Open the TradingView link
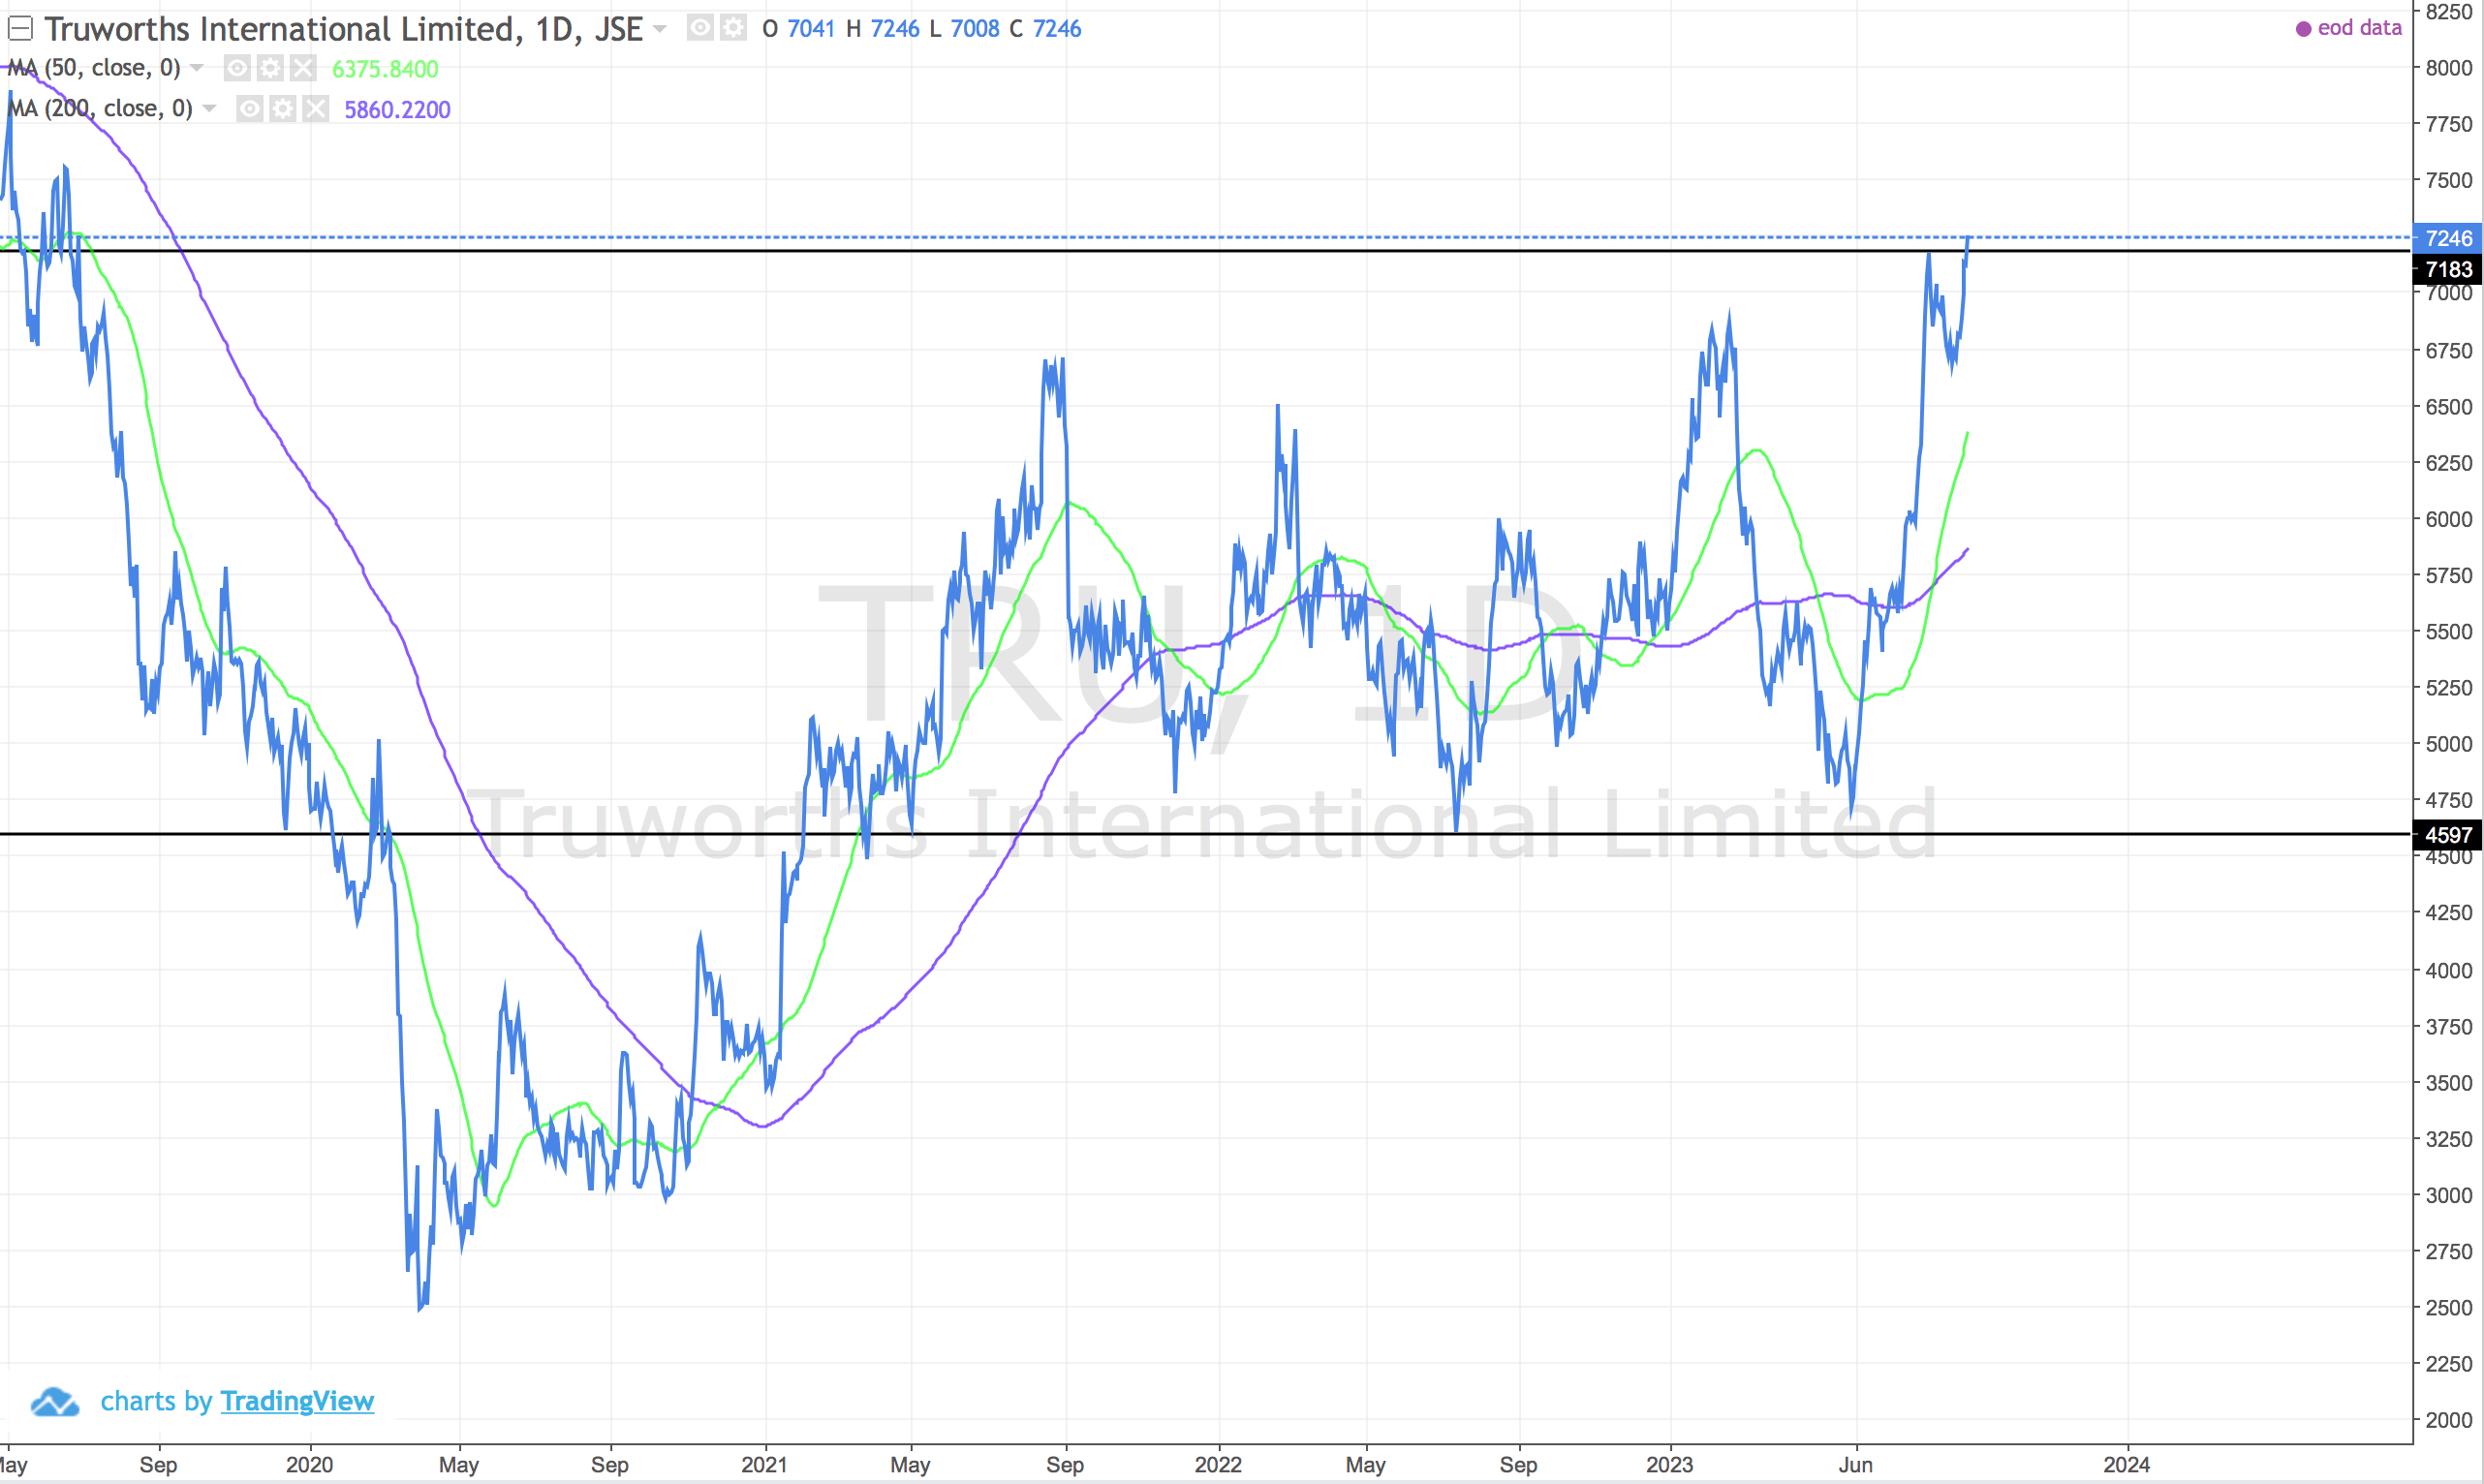The width and height of the screenshot is (2484, 1484). 297,1401
